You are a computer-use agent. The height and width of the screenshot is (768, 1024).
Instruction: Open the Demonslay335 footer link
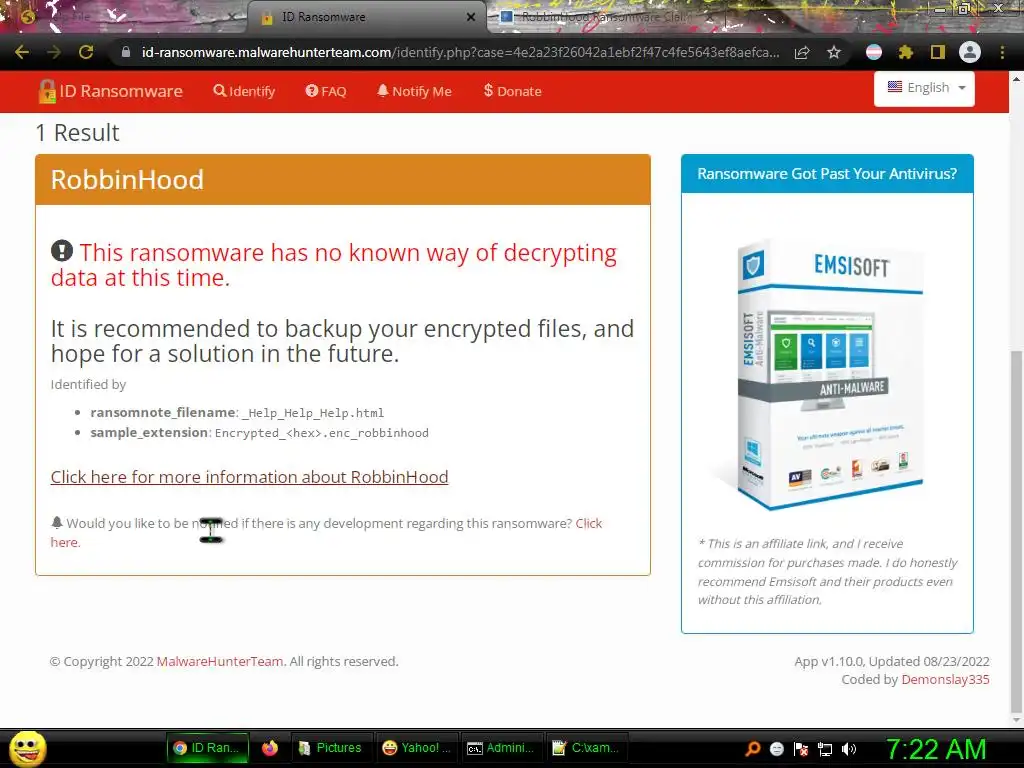pos(945,680)
